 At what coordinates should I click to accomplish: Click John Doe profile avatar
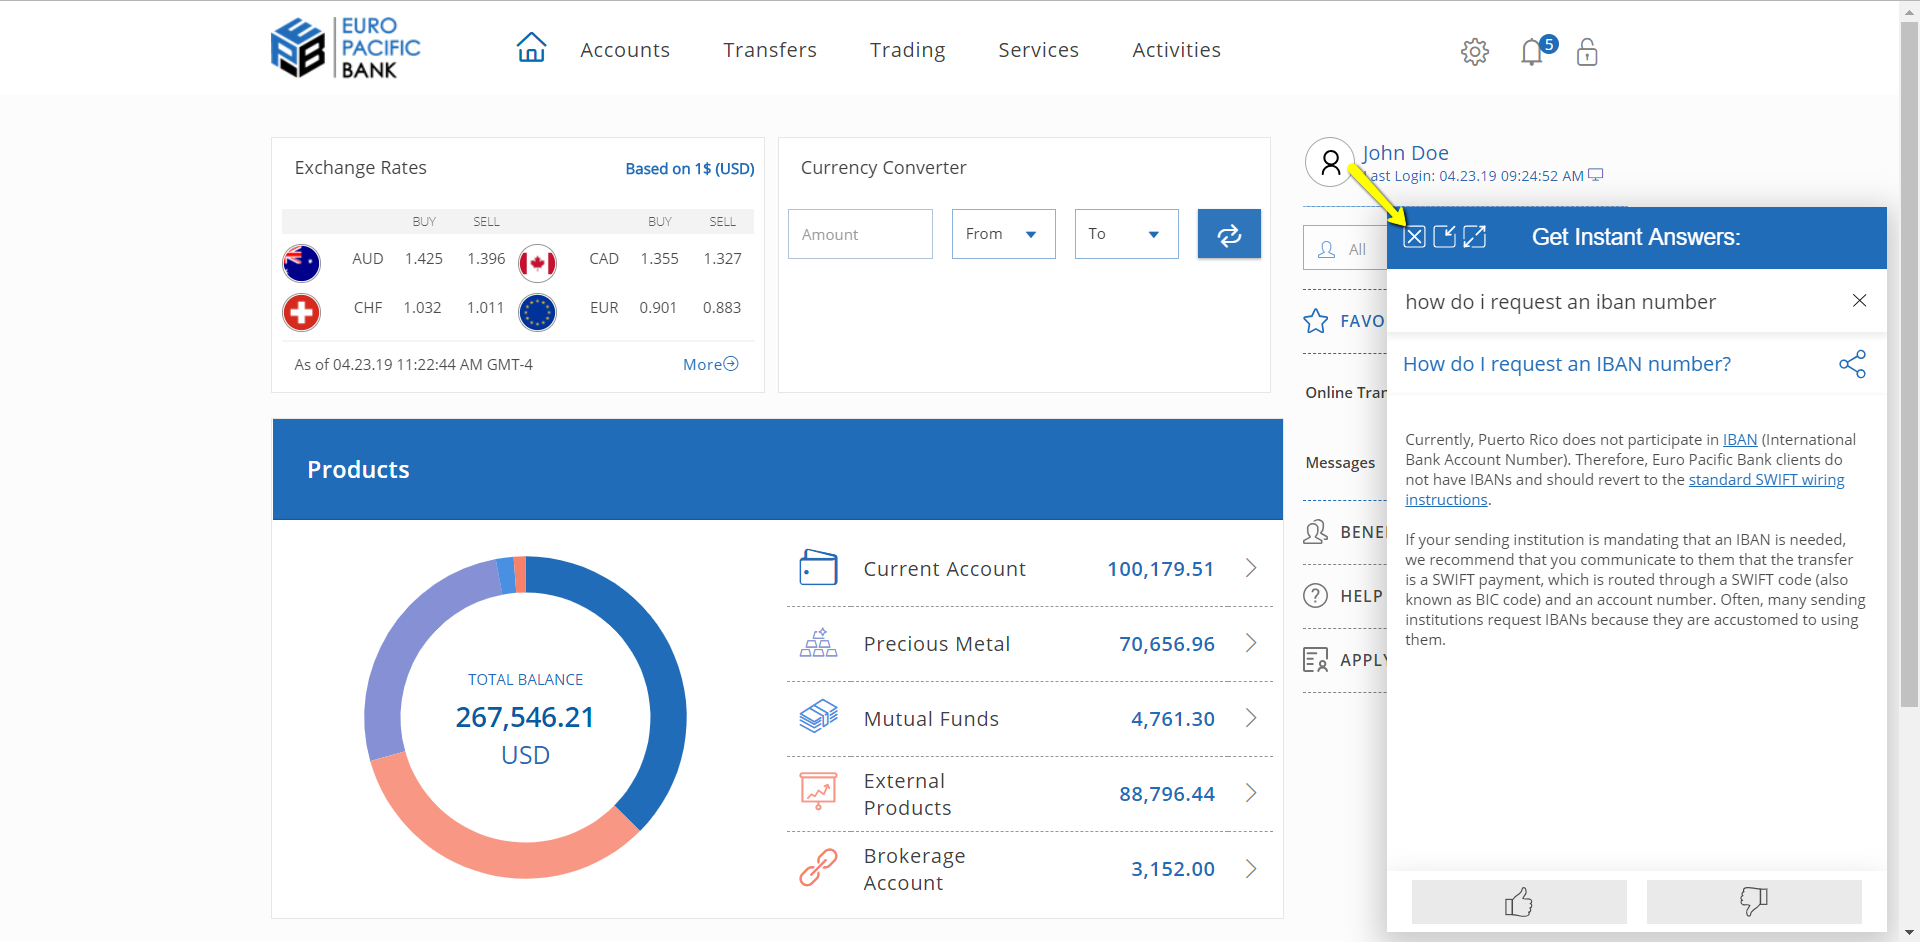pos(1330,162)
